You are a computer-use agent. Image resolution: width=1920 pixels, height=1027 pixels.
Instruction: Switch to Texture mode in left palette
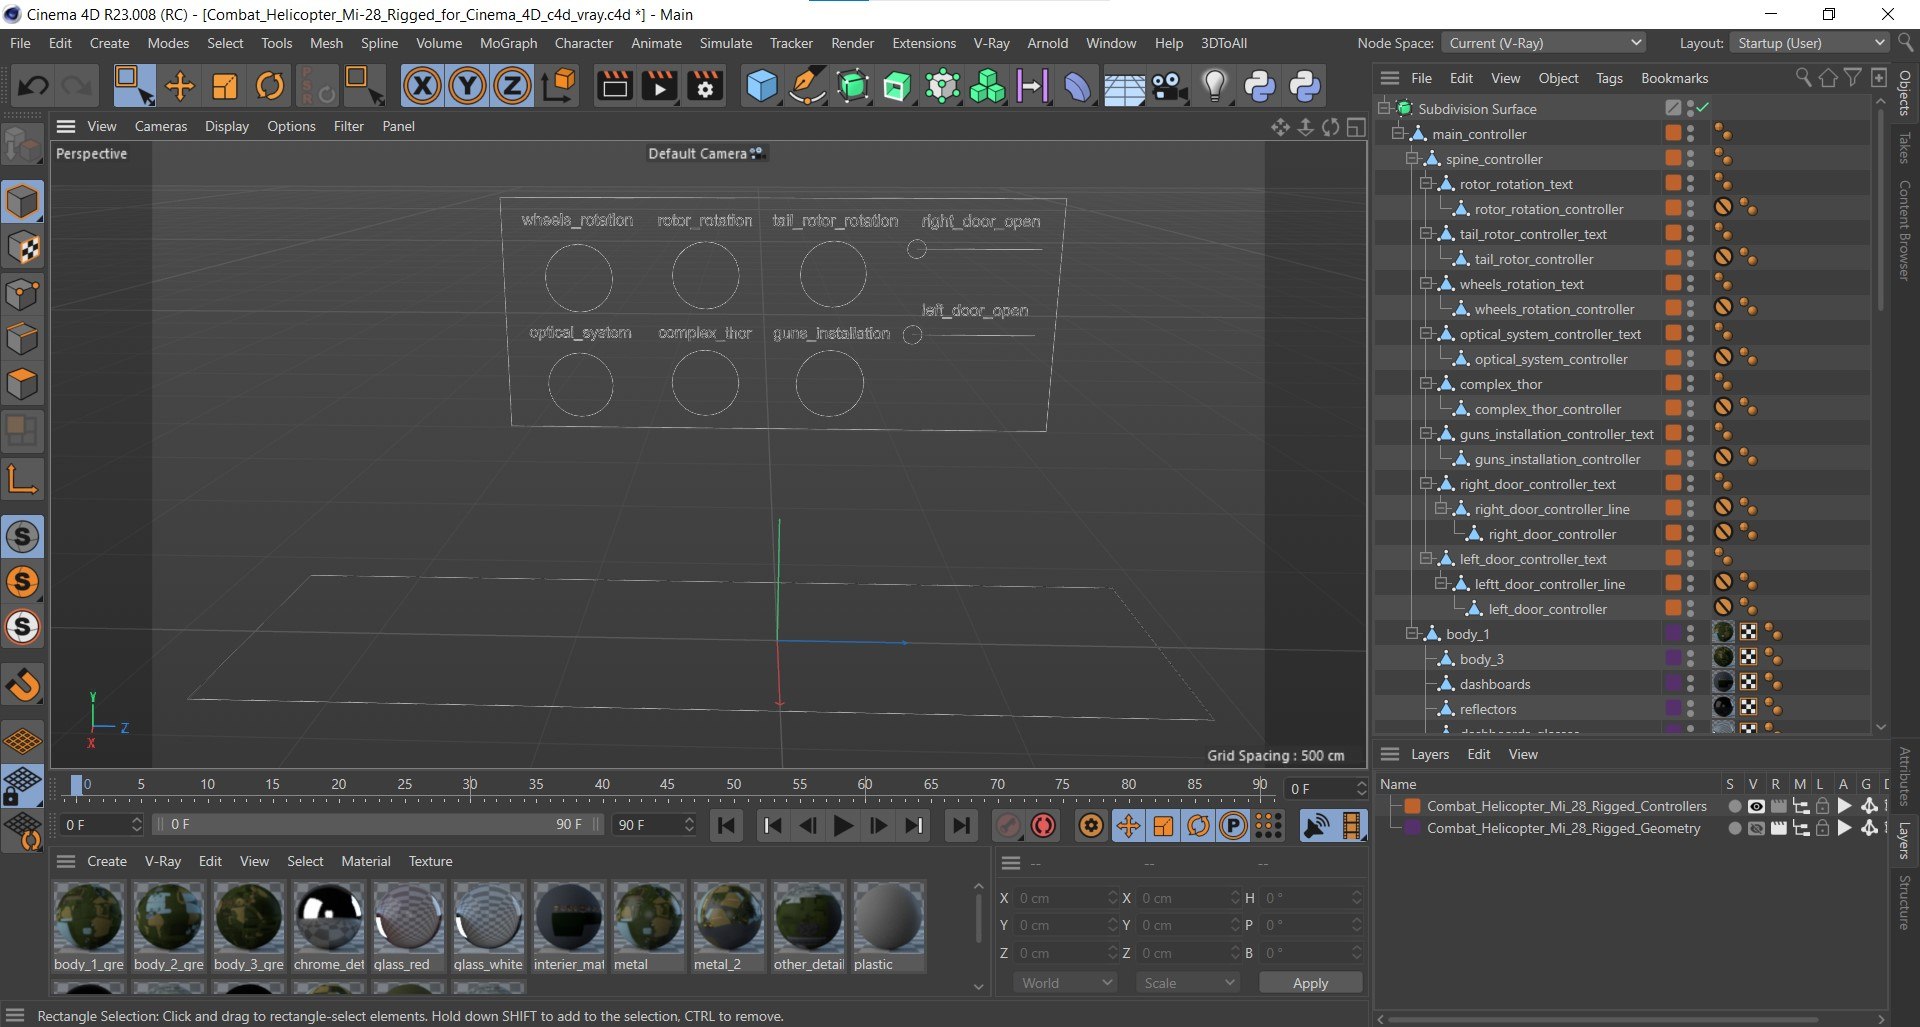(x=22, y=248)
